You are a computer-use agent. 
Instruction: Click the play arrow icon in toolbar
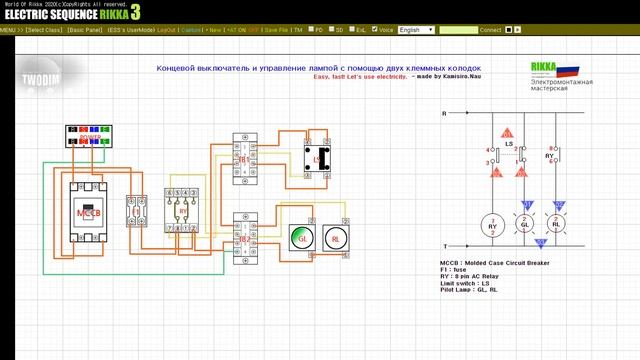pyautogui.click(x=518, y=30)
